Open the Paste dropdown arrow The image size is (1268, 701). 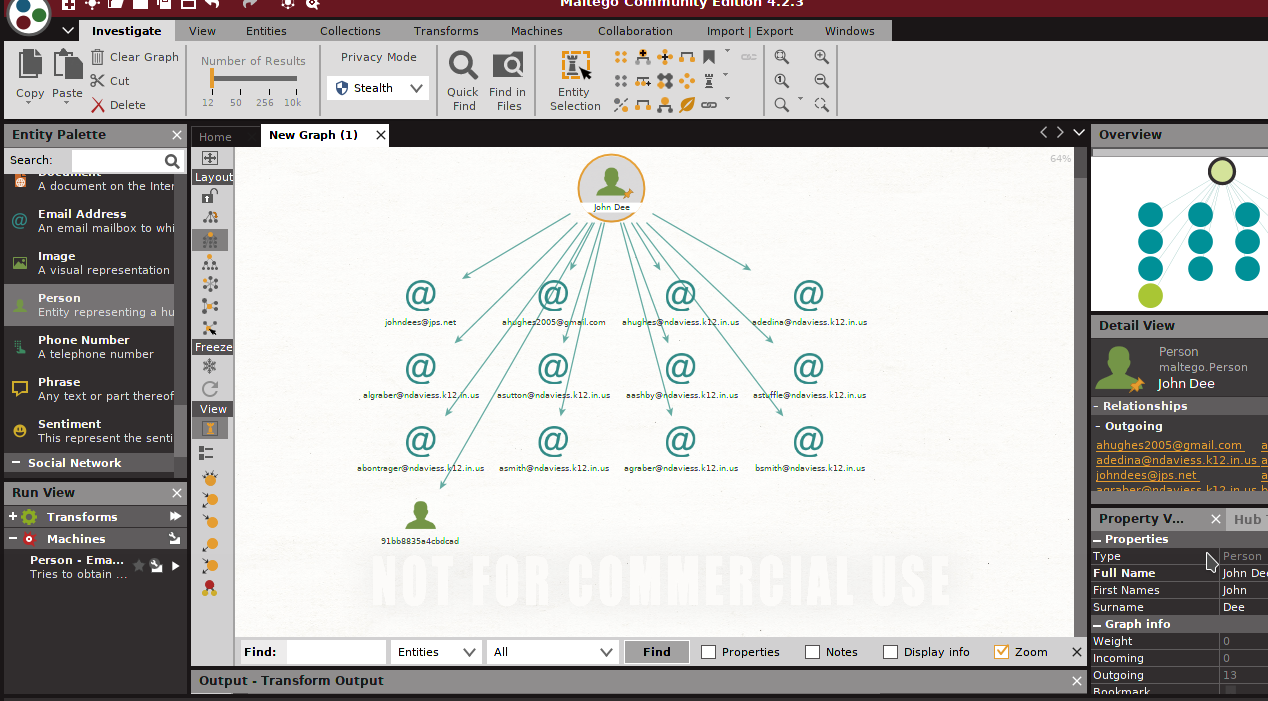click(67, 103)
